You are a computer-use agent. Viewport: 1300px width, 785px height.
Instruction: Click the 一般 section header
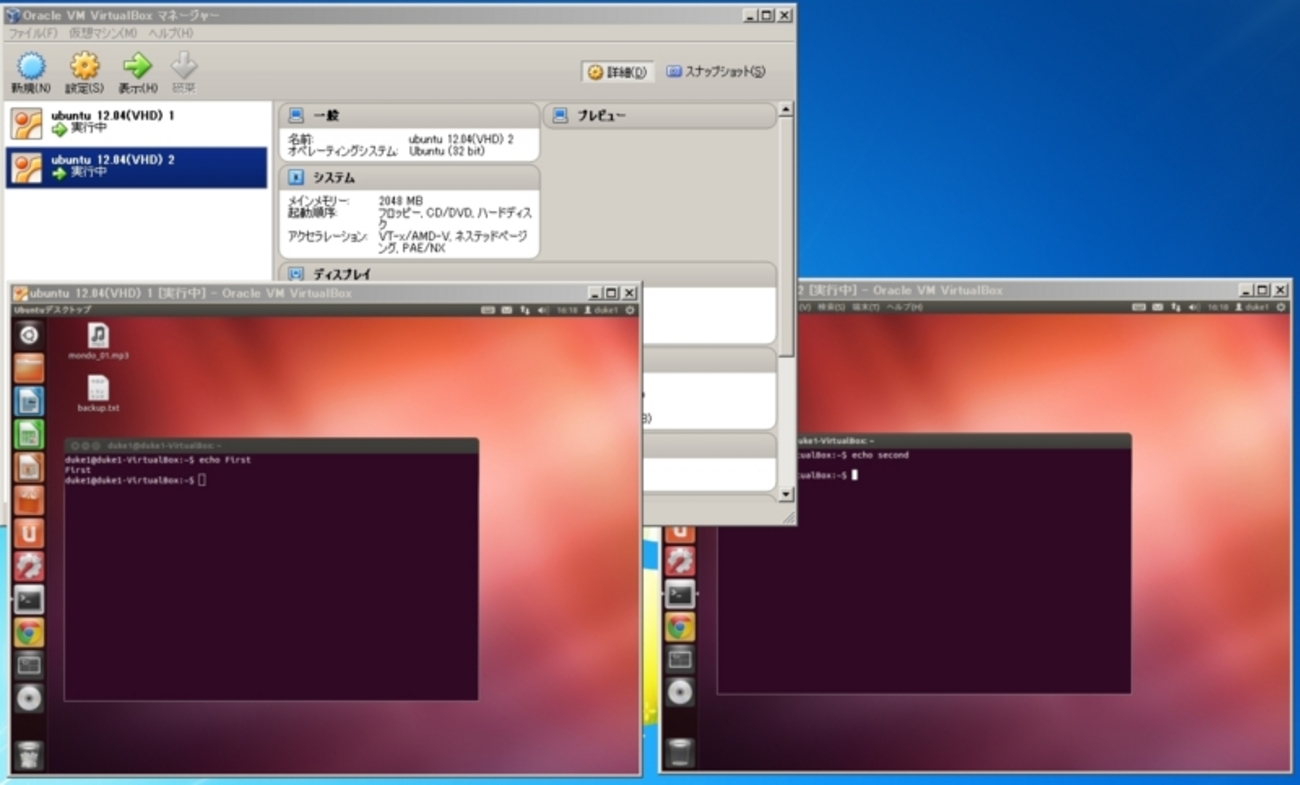tap(409, 116)
